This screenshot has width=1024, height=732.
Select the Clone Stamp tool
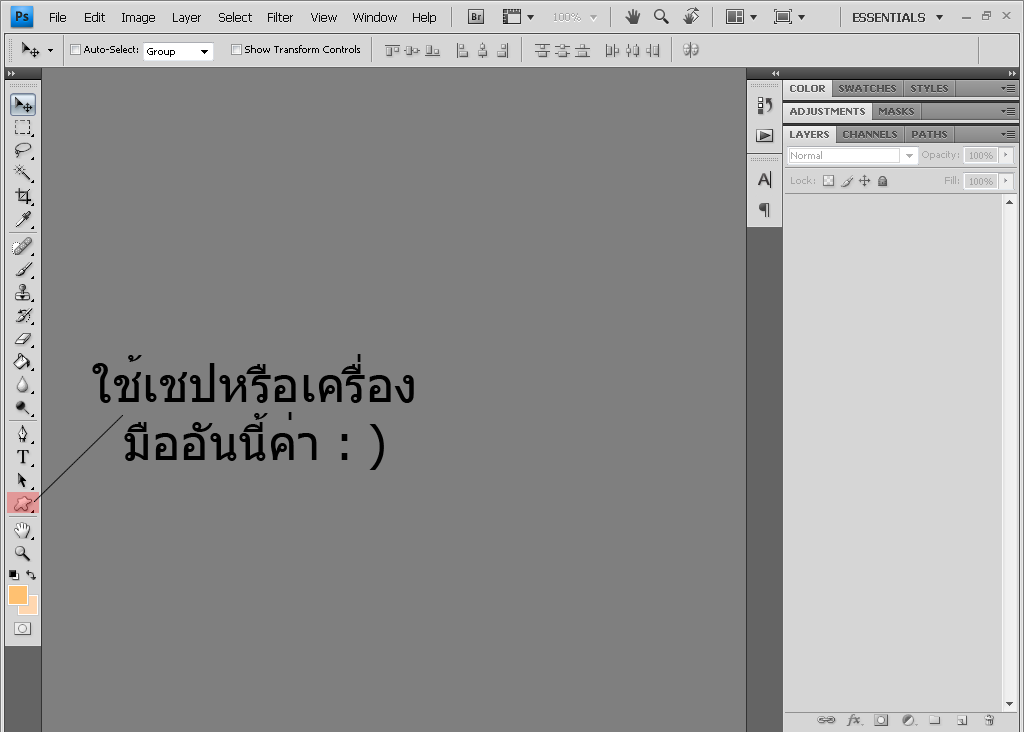pyautogui.click(x=23, y=293)
